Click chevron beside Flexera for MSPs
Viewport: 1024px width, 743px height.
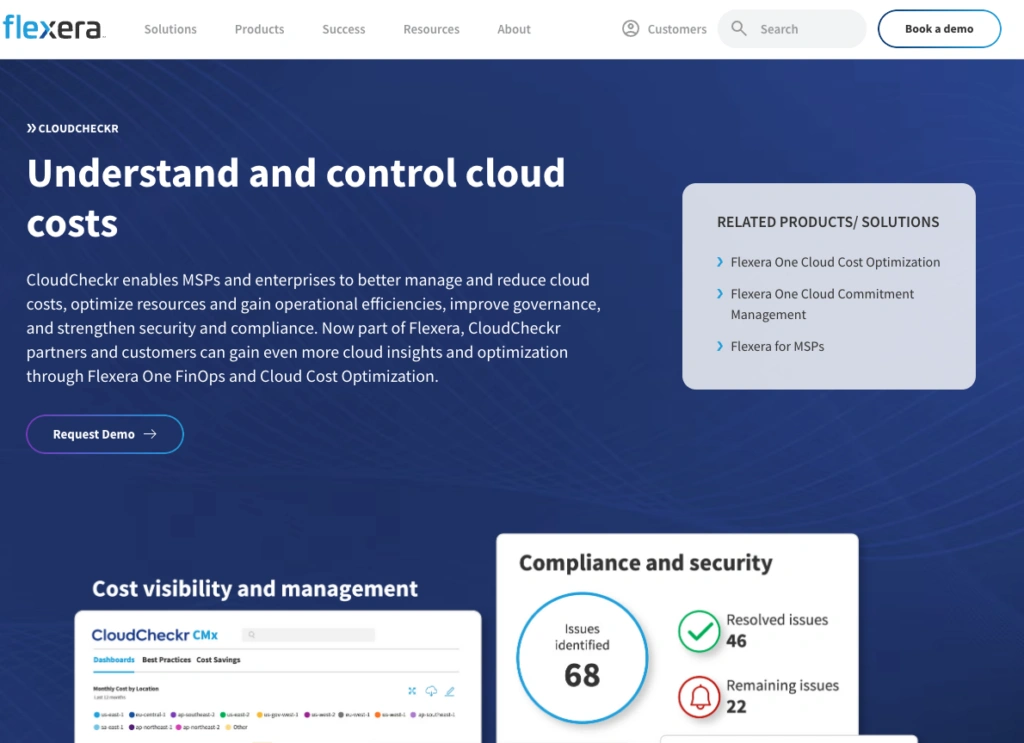[x=720, y=346]
